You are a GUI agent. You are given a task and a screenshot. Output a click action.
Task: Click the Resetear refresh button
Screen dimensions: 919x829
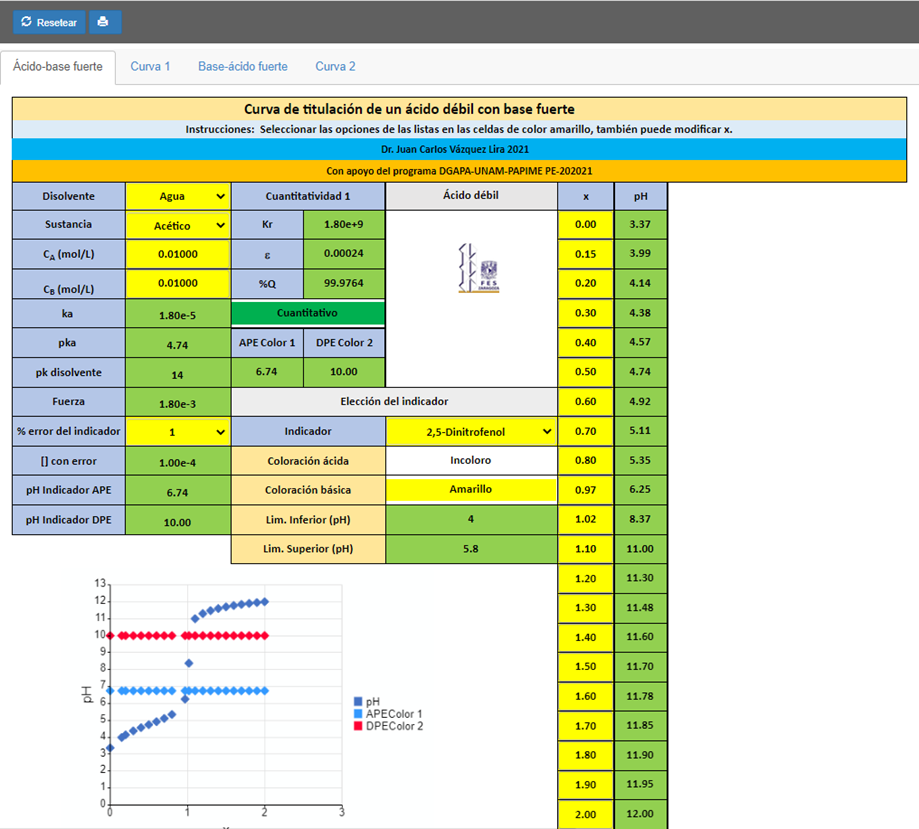click(x=49, y=22)
